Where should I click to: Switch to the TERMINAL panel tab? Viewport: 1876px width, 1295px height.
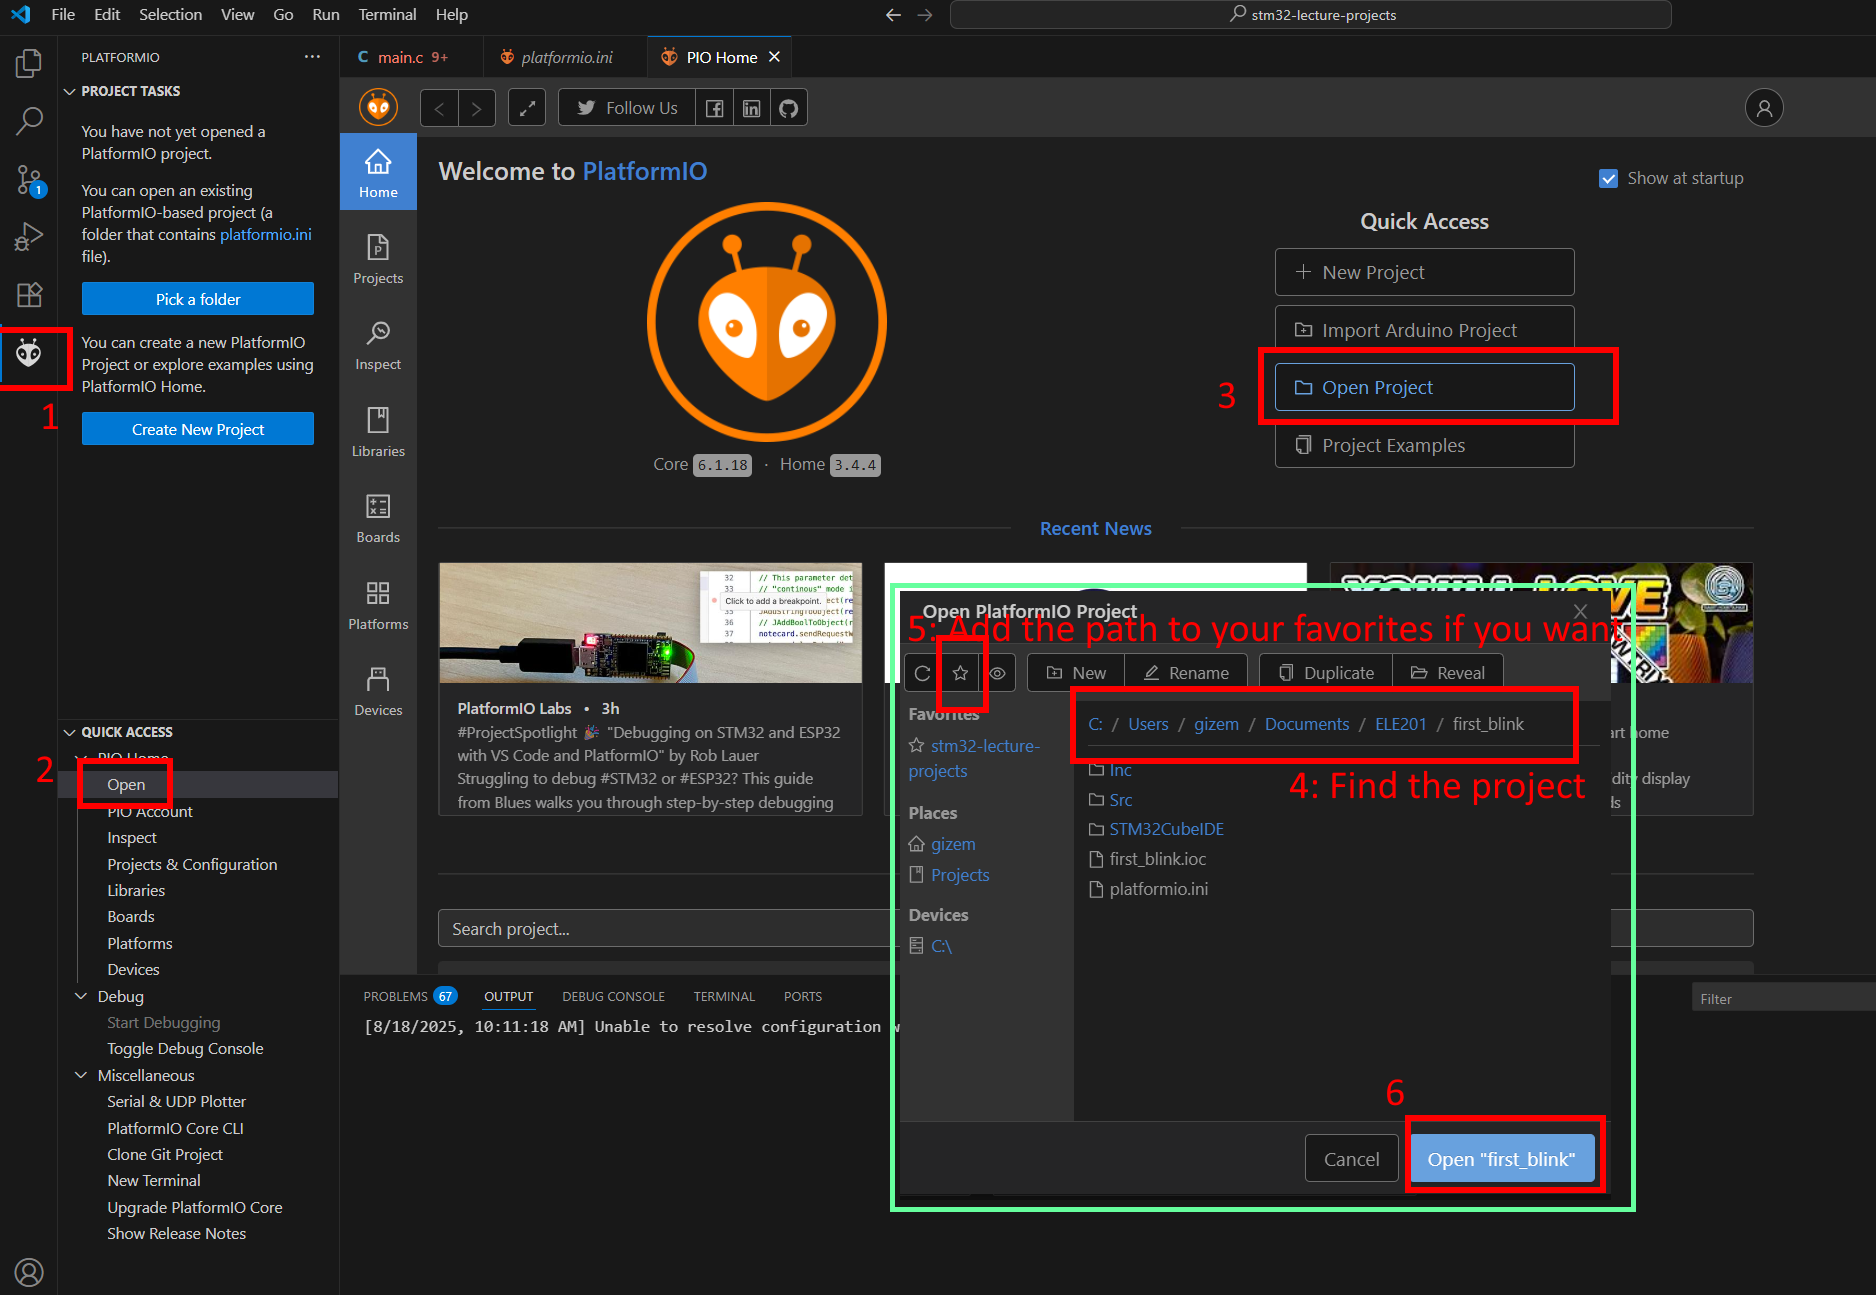pyautogui.click(x=724, y=996)
